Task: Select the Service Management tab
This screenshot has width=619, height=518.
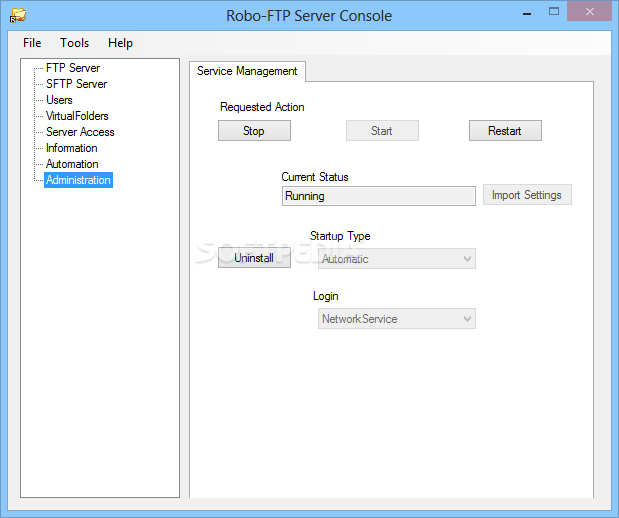Action: [x=247, y=71]
